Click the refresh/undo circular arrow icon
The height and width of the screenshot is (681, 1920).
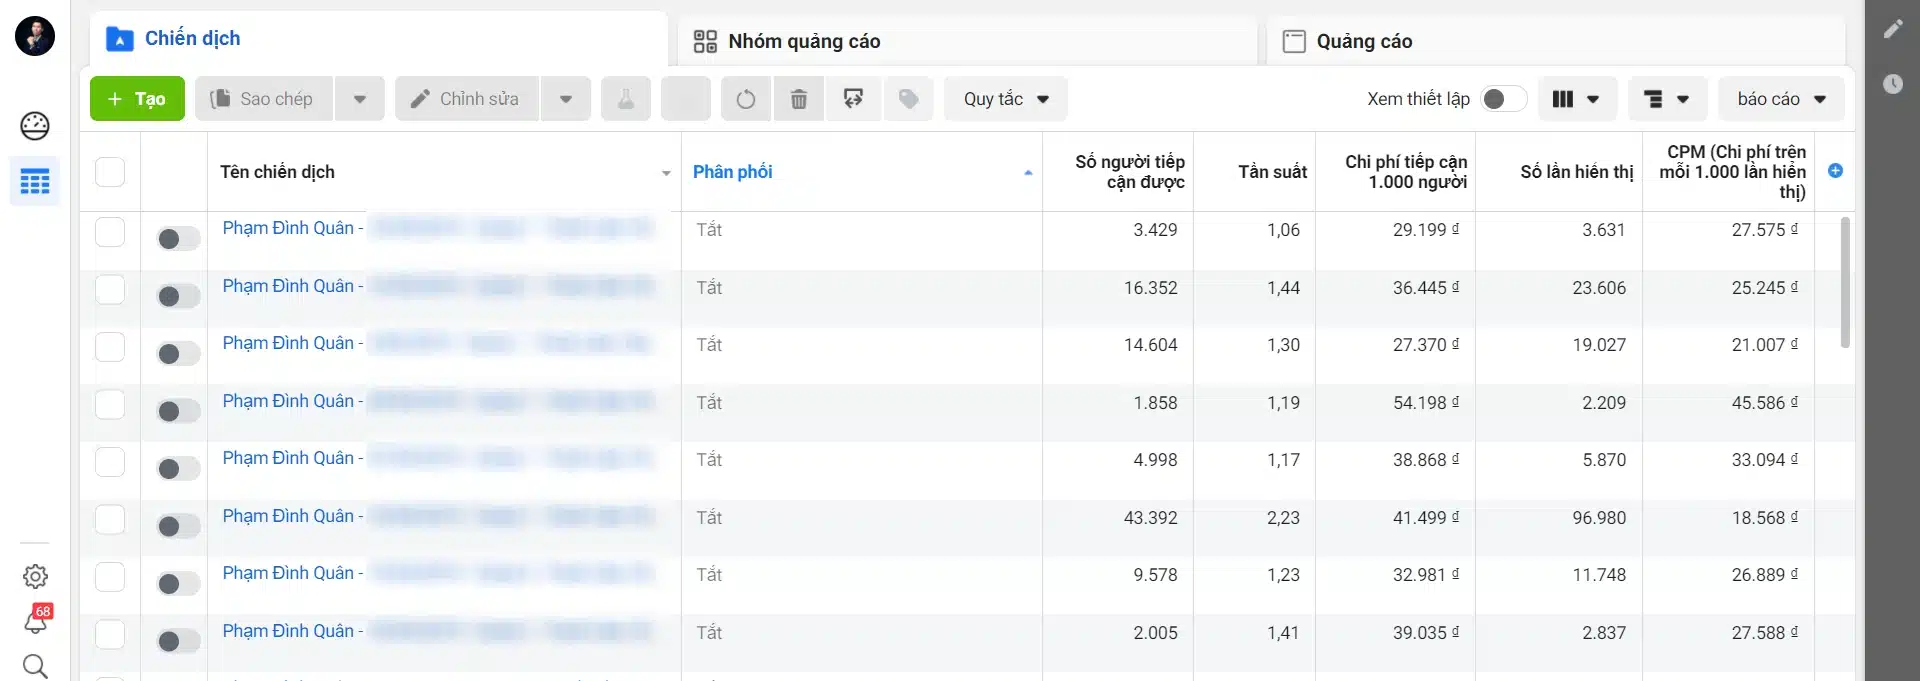coord(746,99)
